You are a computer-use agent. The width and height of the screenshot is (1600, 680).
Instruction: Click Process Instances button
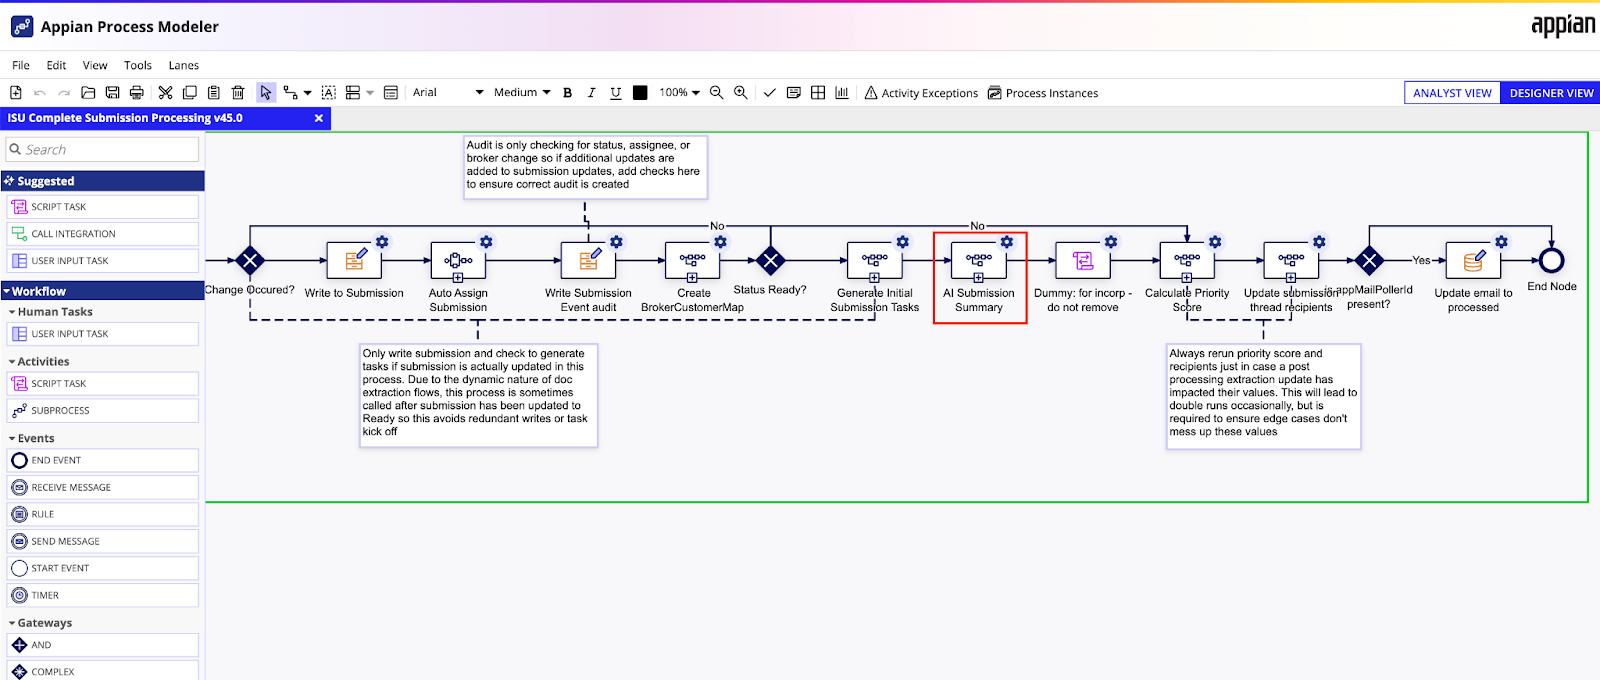pyautogui.click(x=1043, y=93)
